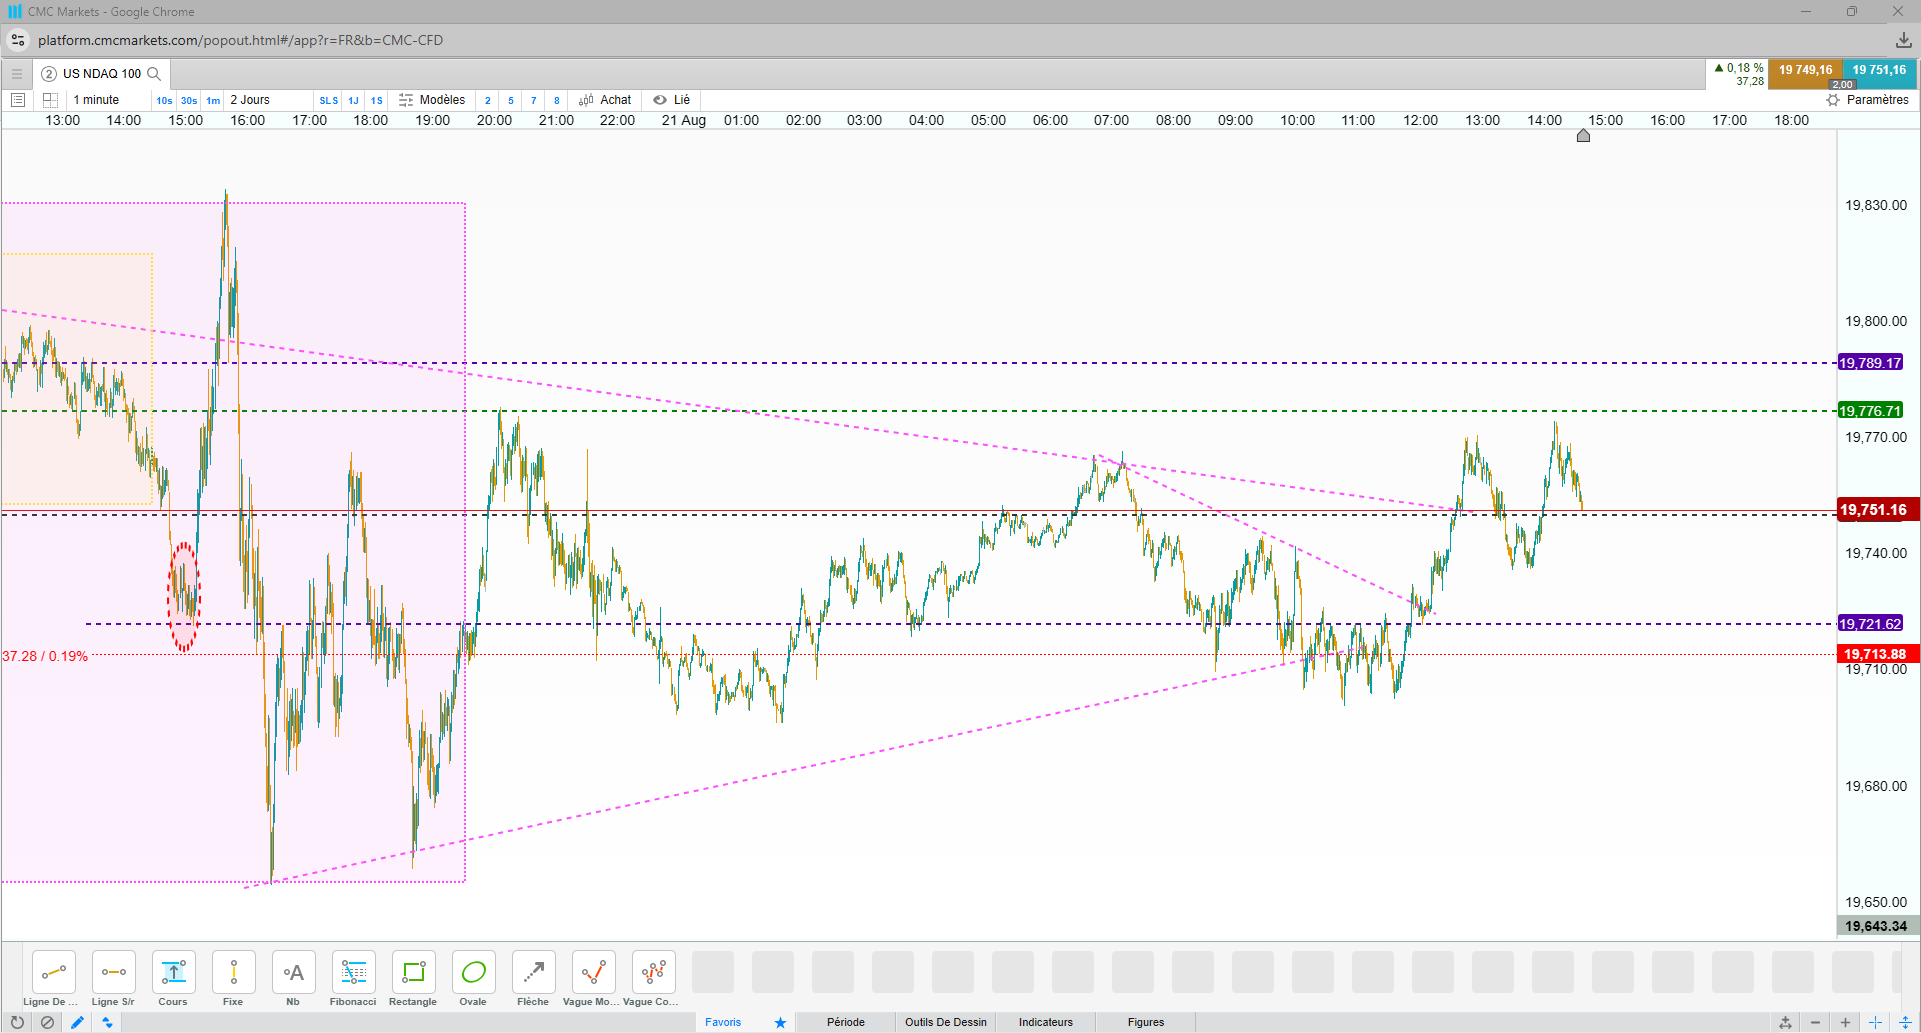Choose the Ovale shape tool
The width and height of the screenshot is (1921, 1033).
[473, 979]
